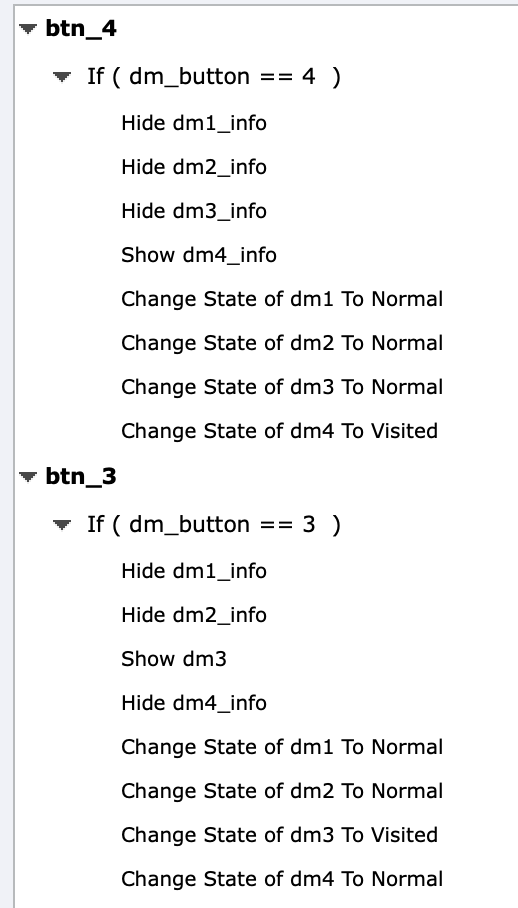Select Change State of dm4 To Normal
This screenshot has height=908, width=518.
click(x=282, y=878)
